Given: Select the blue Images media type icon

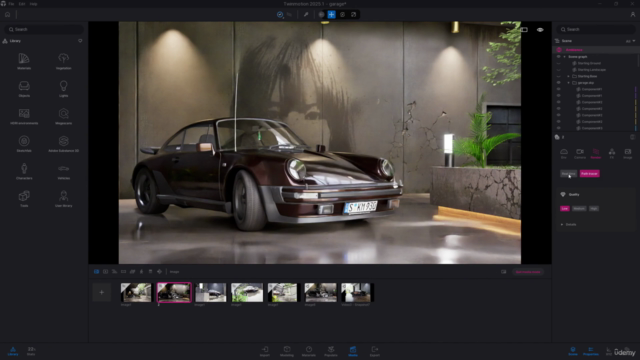Looking at the screenshot, I should (x=96, y=271).
